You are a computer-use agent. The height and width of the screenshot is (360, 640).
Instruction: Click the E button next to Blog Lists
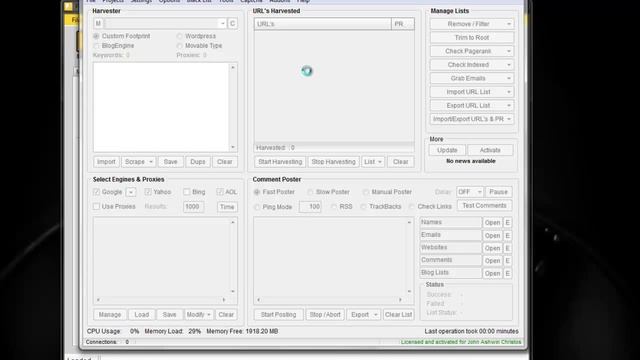click(507, 273)
